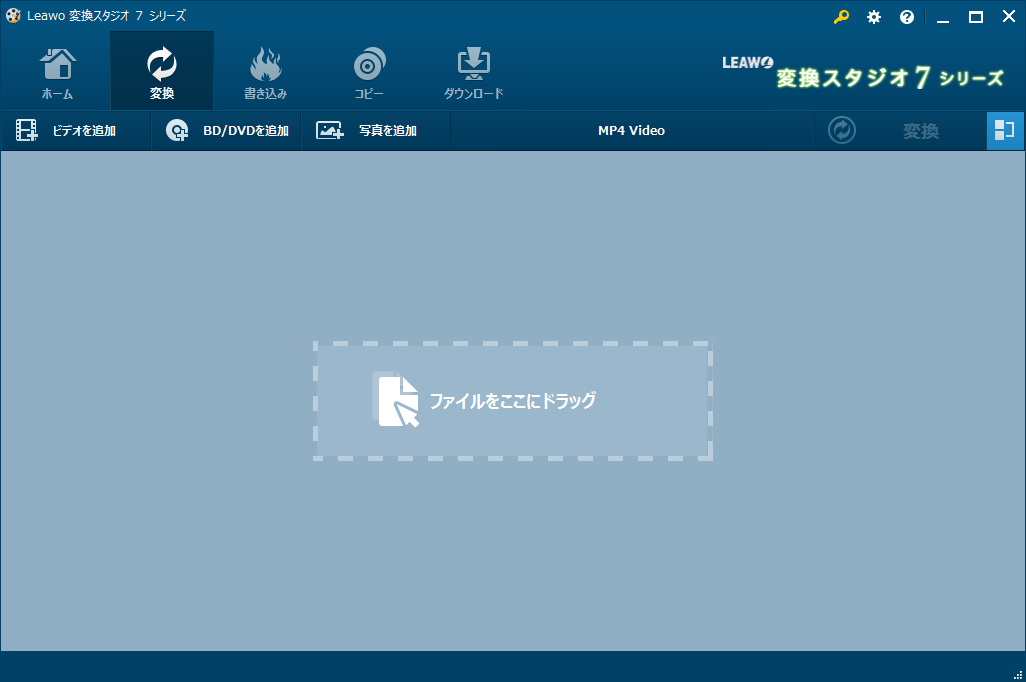This screenshot has width=1026, height=682.
Task: Open help with the question mark icon
Action: click(907, 17)
